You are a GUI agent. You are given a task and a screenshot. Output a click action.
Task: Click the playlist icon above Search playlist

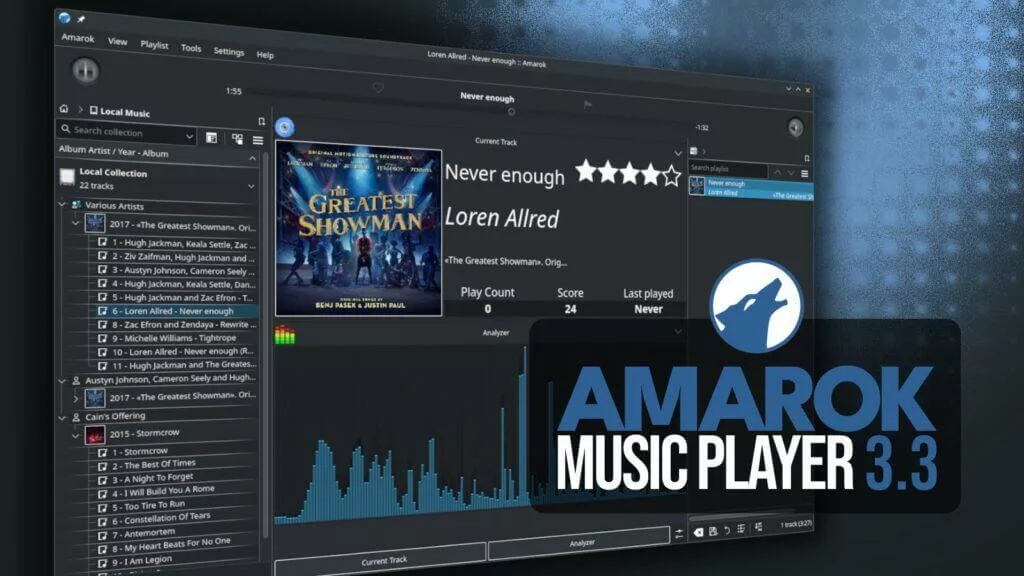tap(694, 151)
